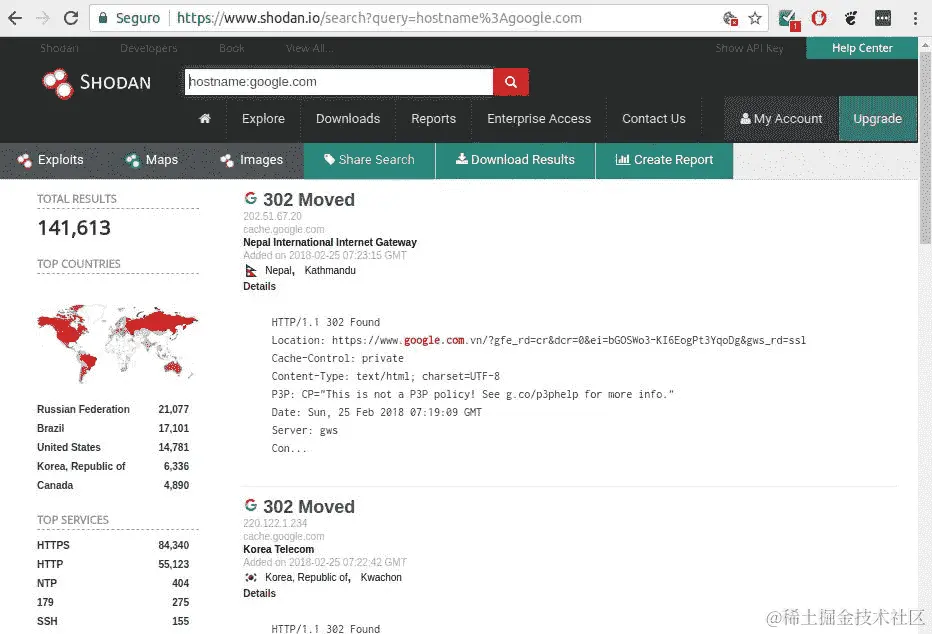Filter by HTTP service
This screenshot has height=634, width=932.
click(50, 564)
